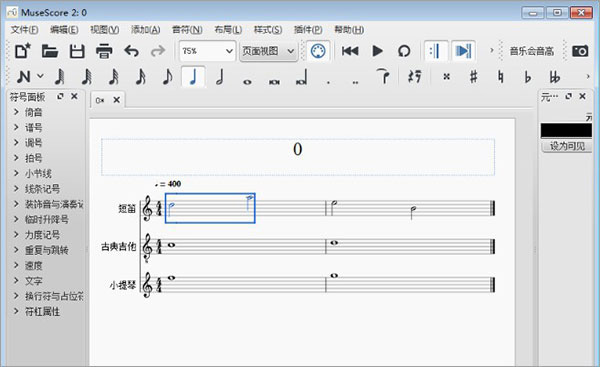Click the black color swatch in inspector

tap(566, 130)
